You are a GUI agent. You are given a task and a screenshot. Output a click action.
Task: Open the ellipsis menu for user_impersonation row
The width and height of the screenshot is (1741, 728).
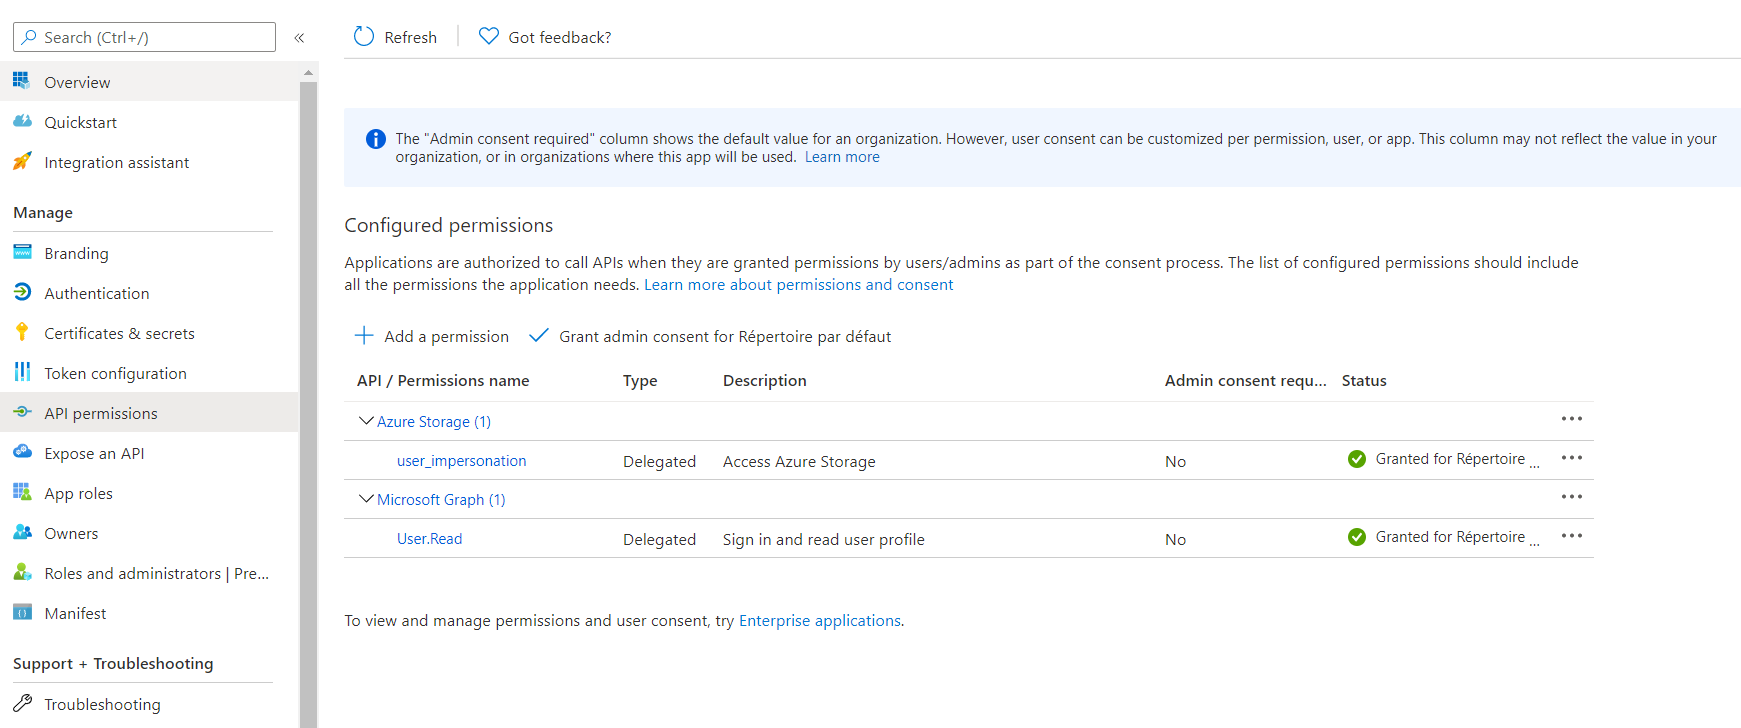[x=1572, y=458]
